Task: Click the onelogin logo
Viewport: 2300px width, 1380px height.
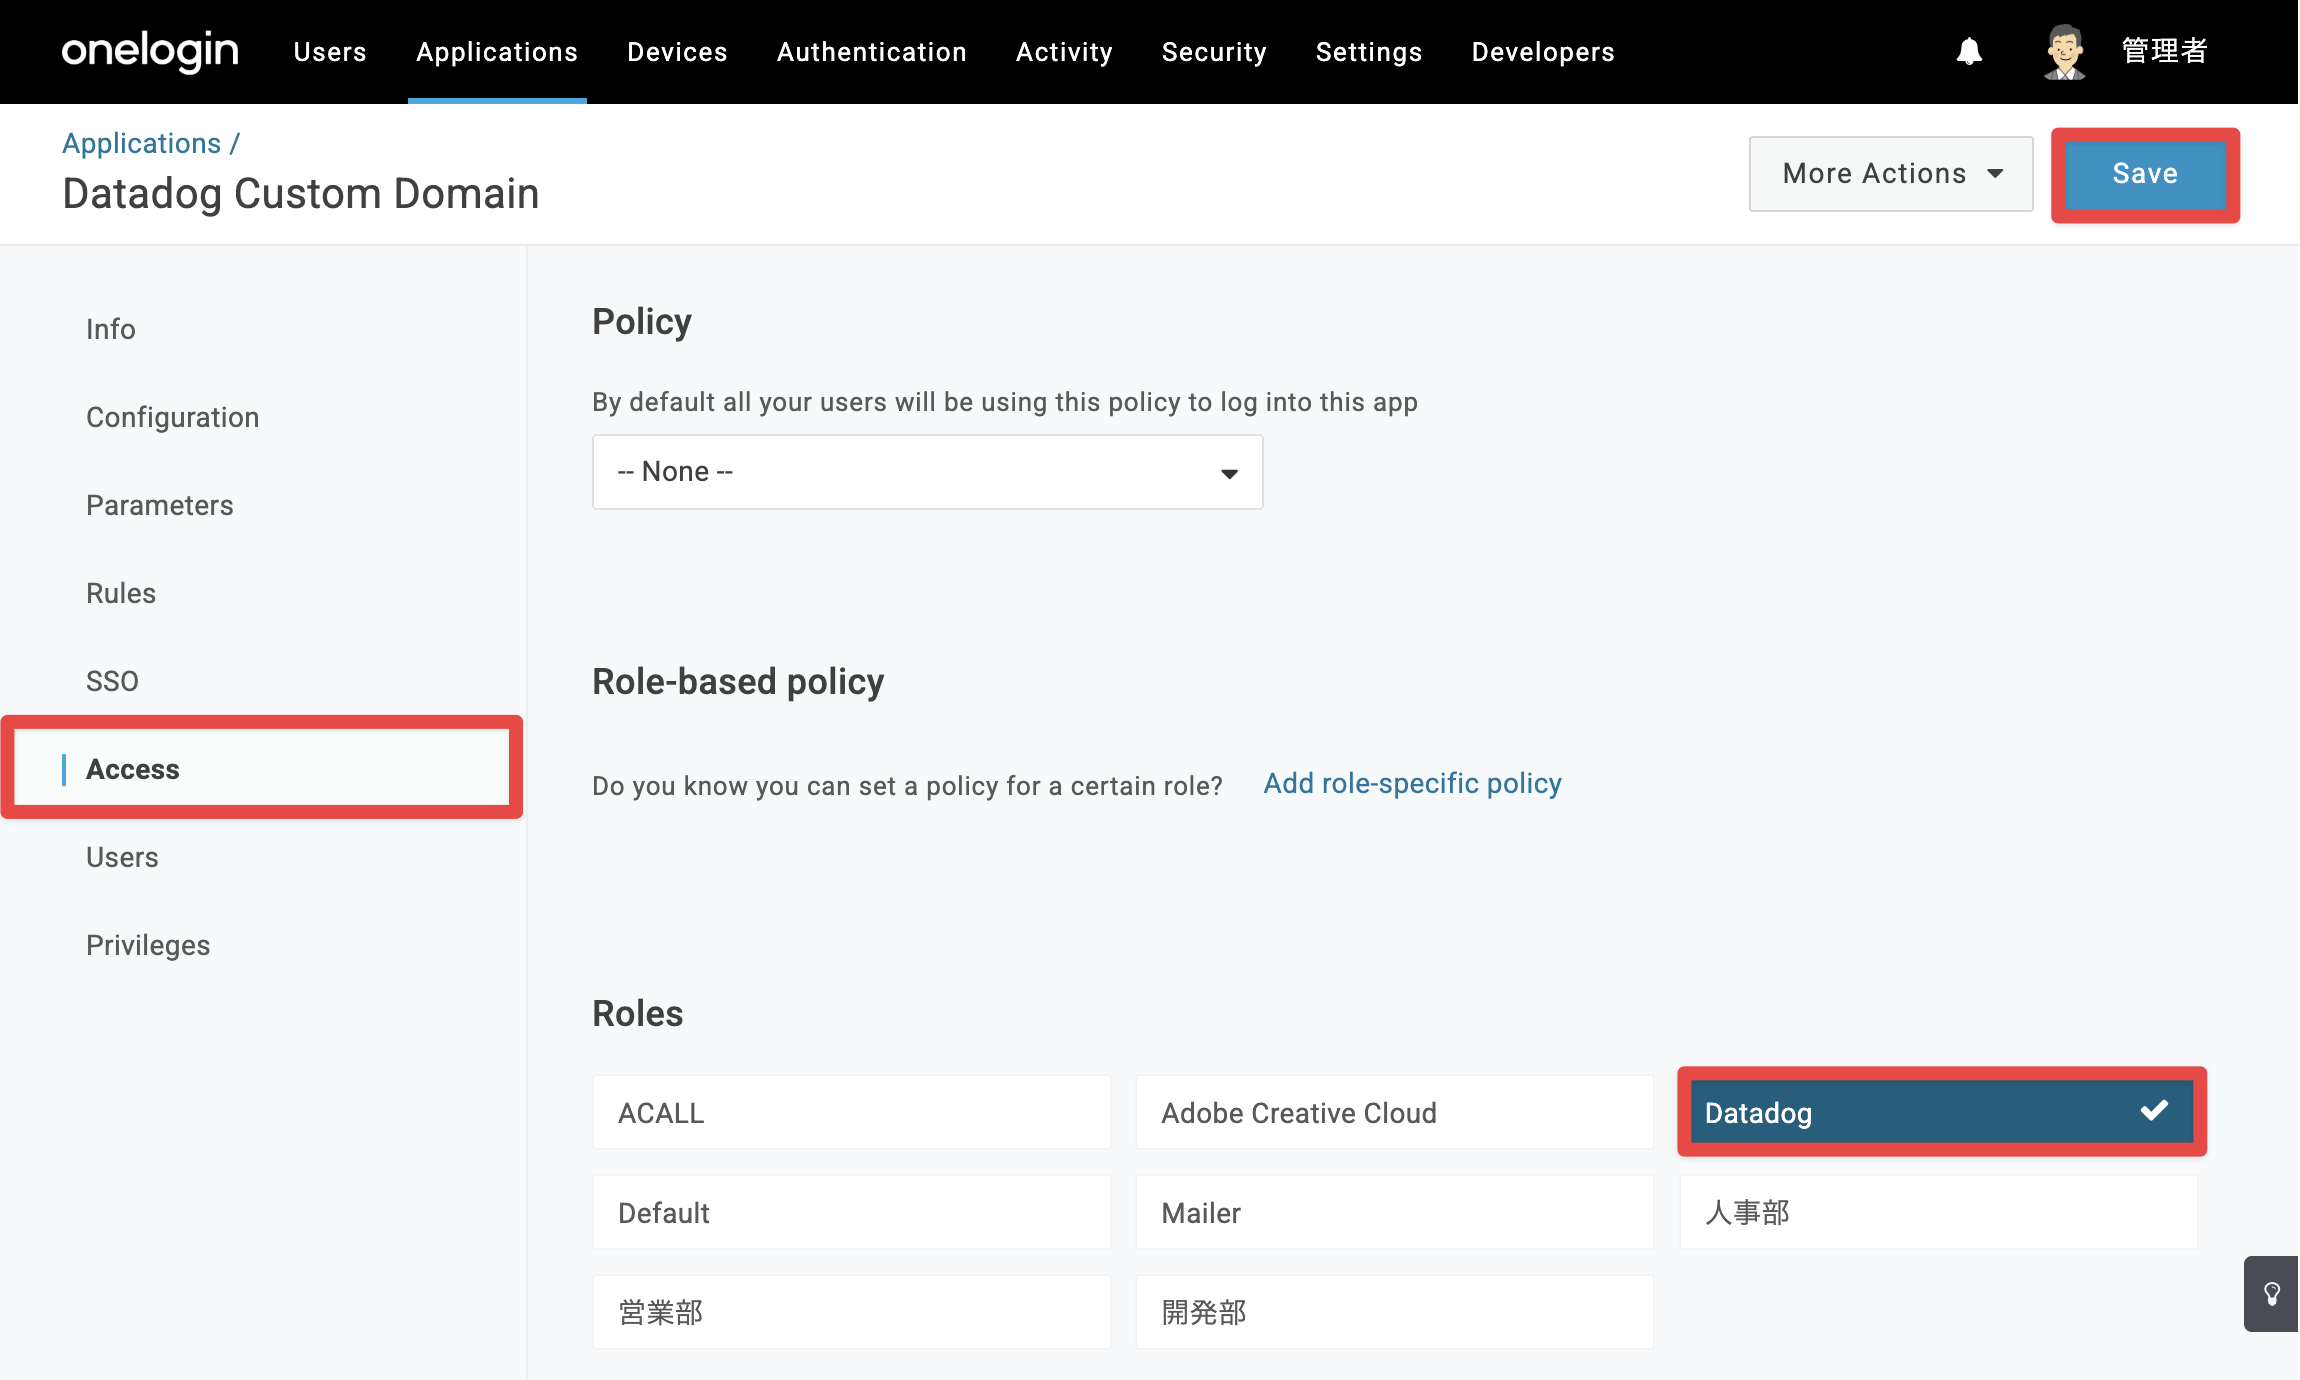Action: (x=150, y=51)
